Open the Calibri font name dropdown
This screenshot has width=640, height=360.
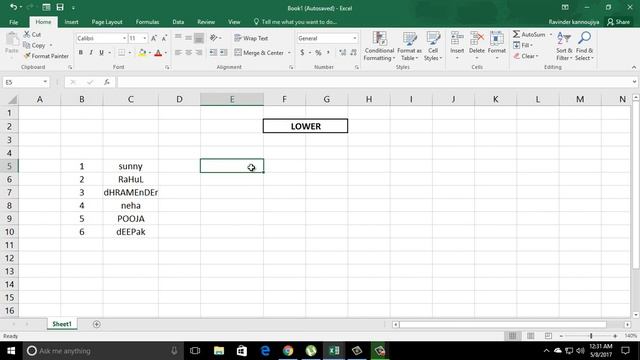[124, 38]
